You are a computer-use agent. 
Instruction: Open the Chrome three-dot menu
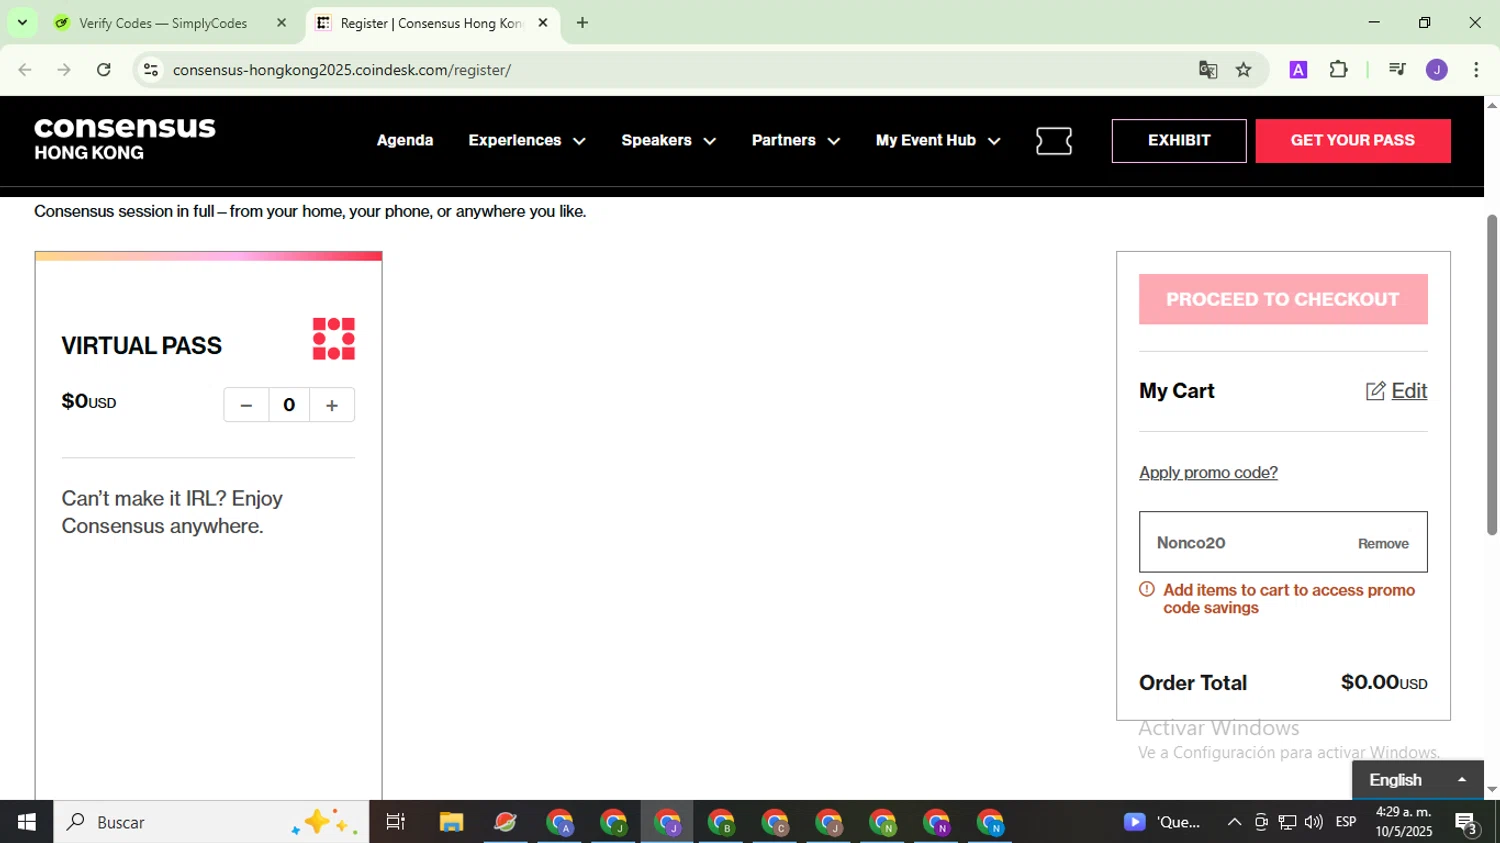pos(1476,70)
